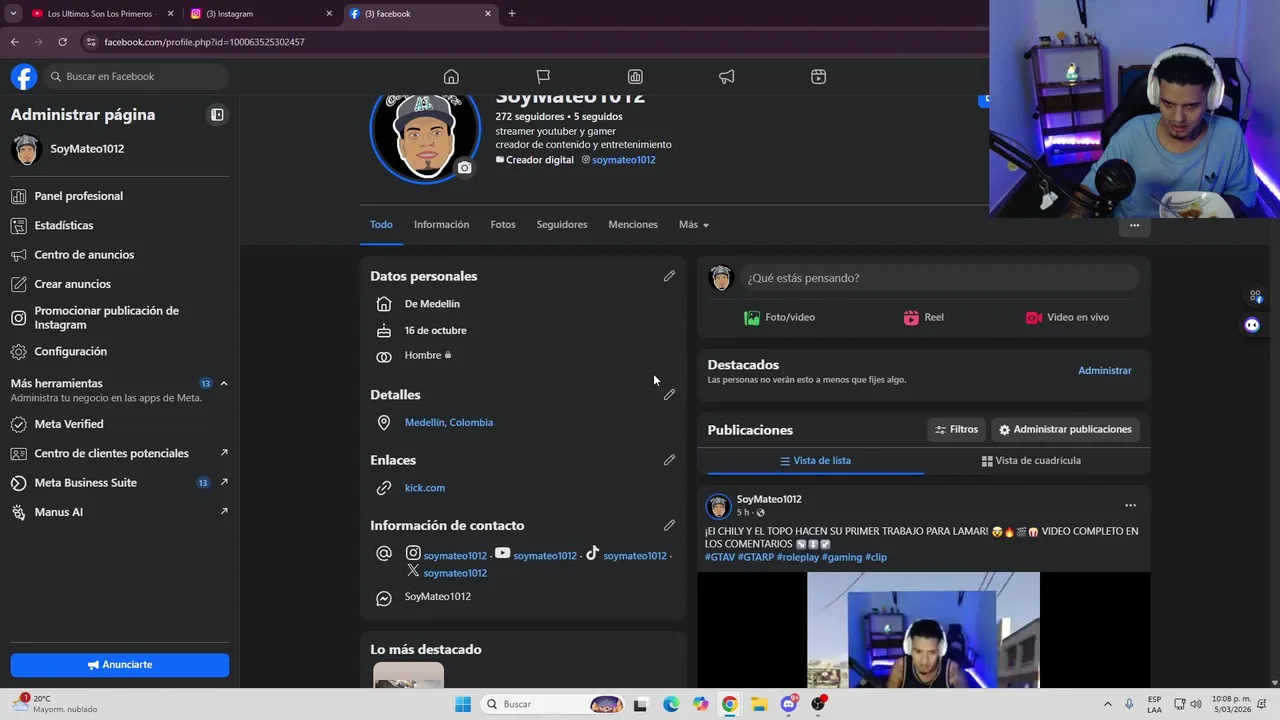1280x720 pixels.
Task: Select Vista de lista view
Action: pyautogui.click(x=815, y=461)
